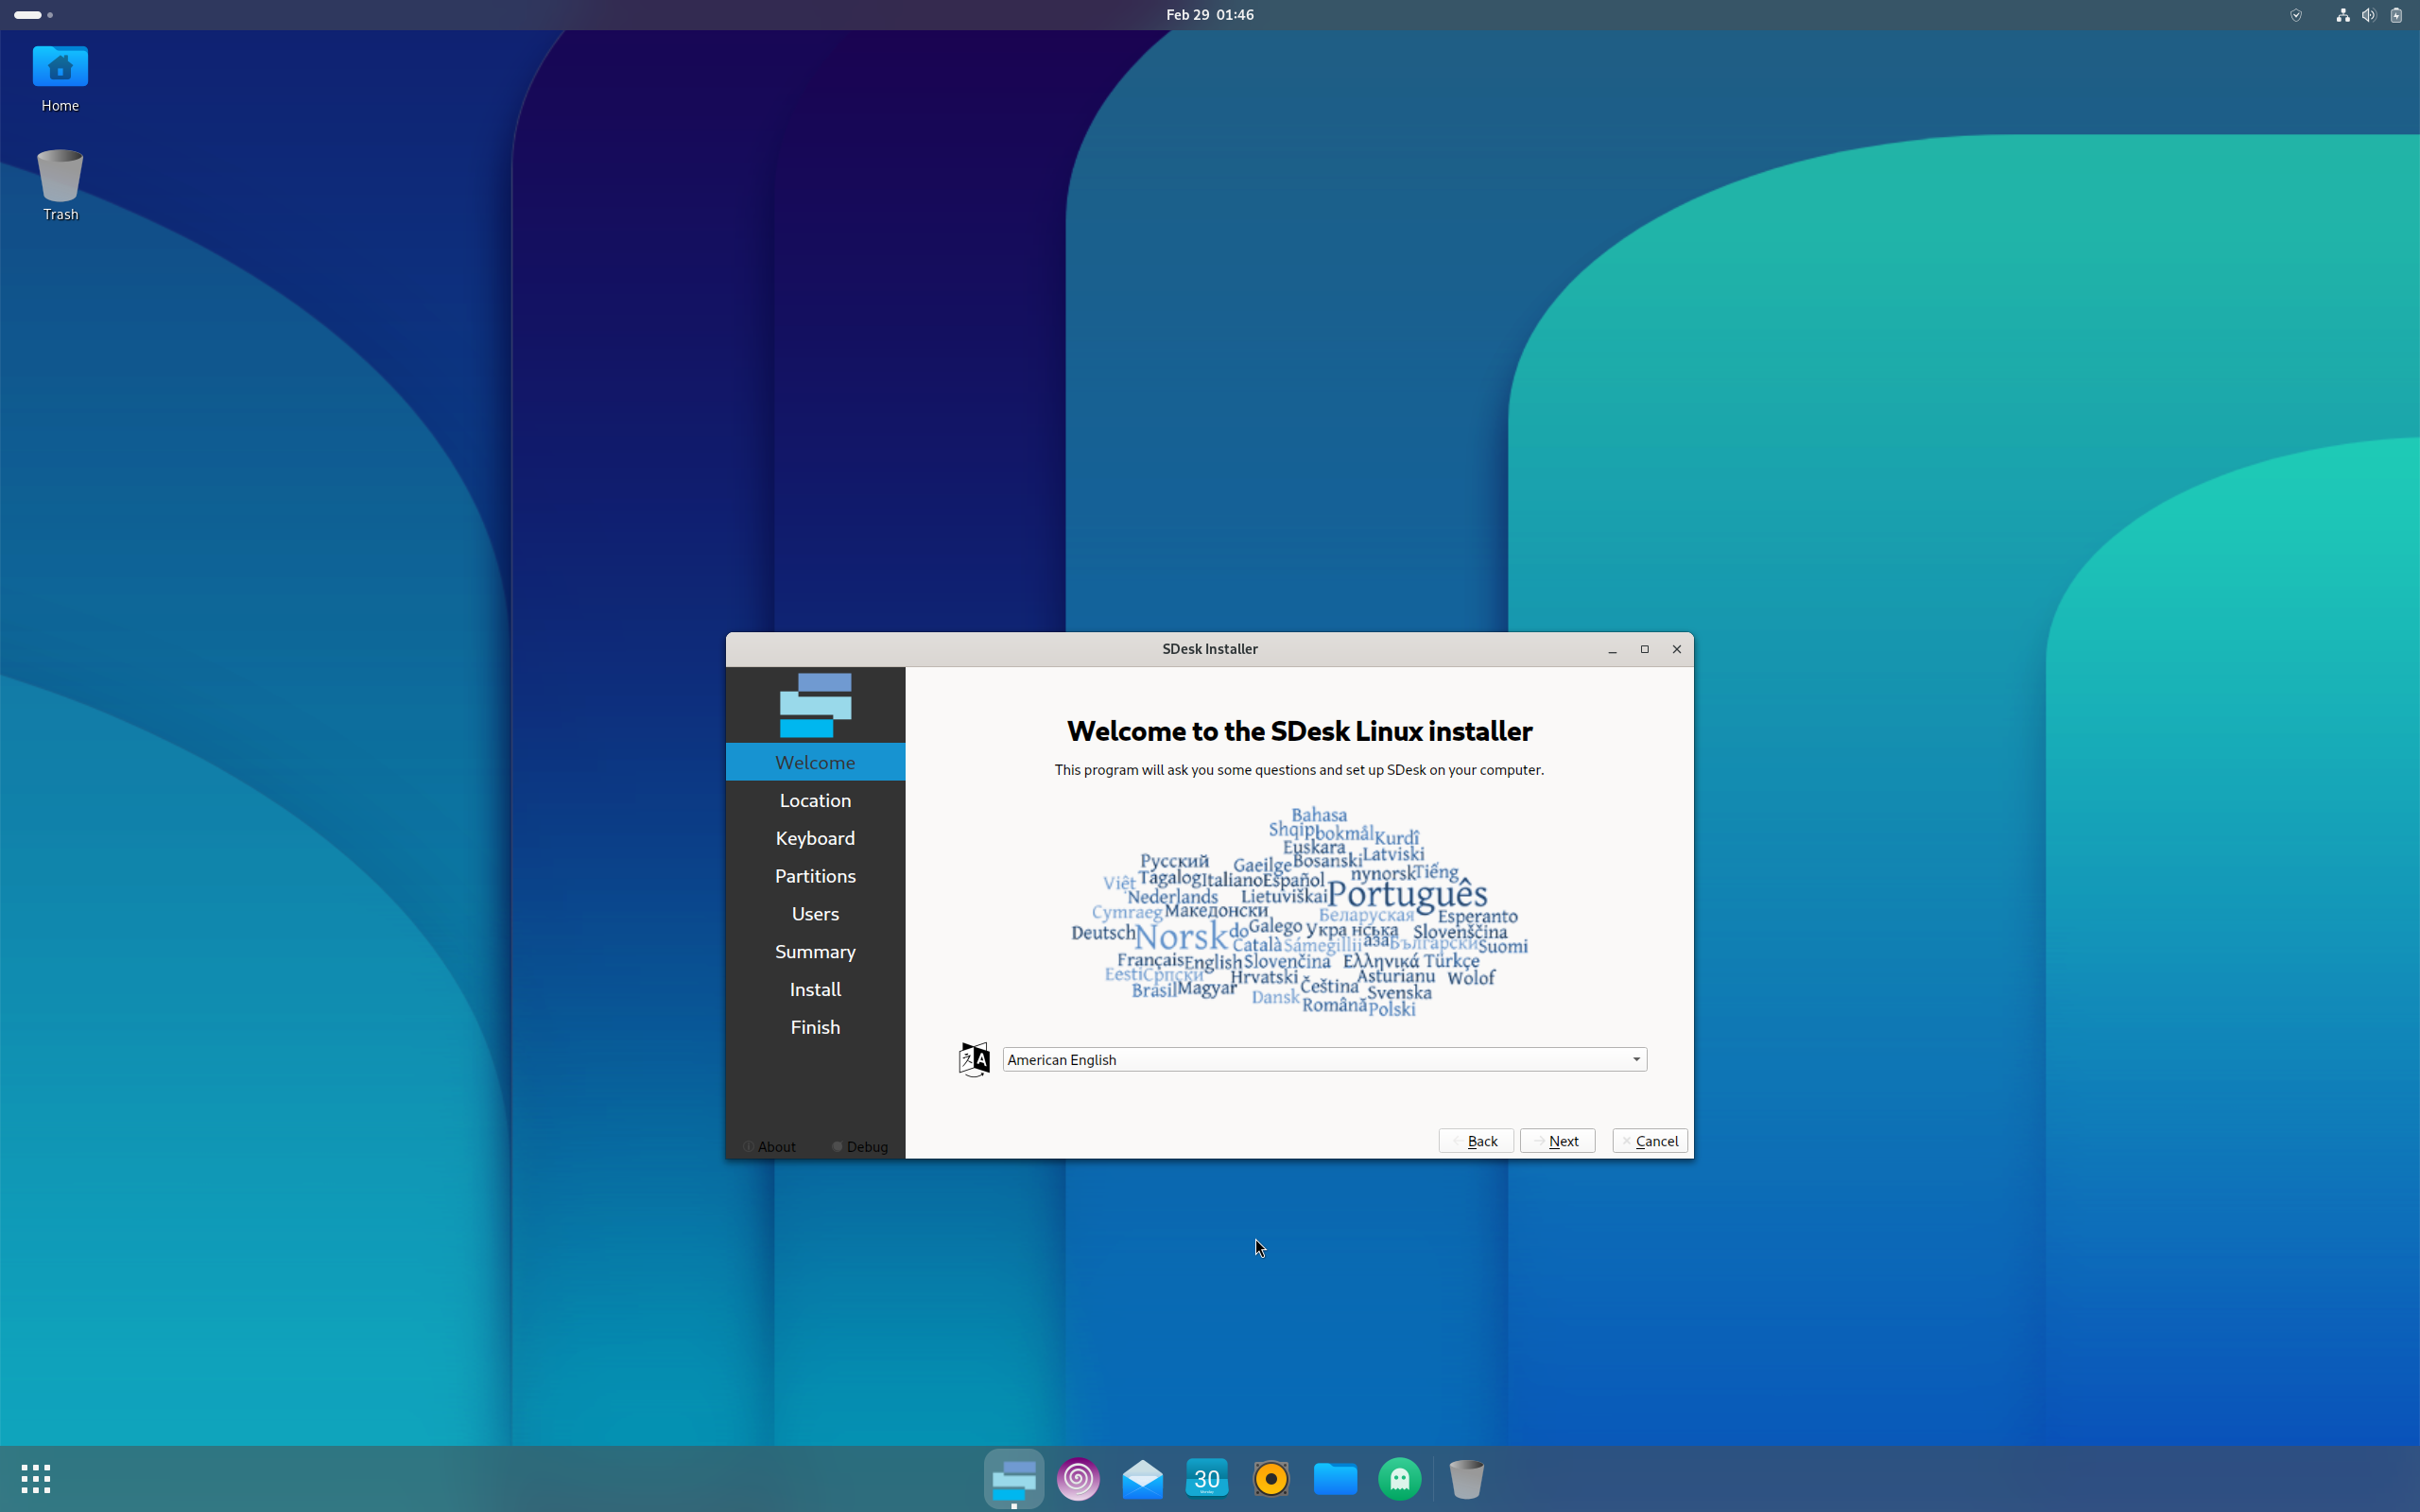Click the language translate icon
2420x1512 pixels.
pos(973,1059)
